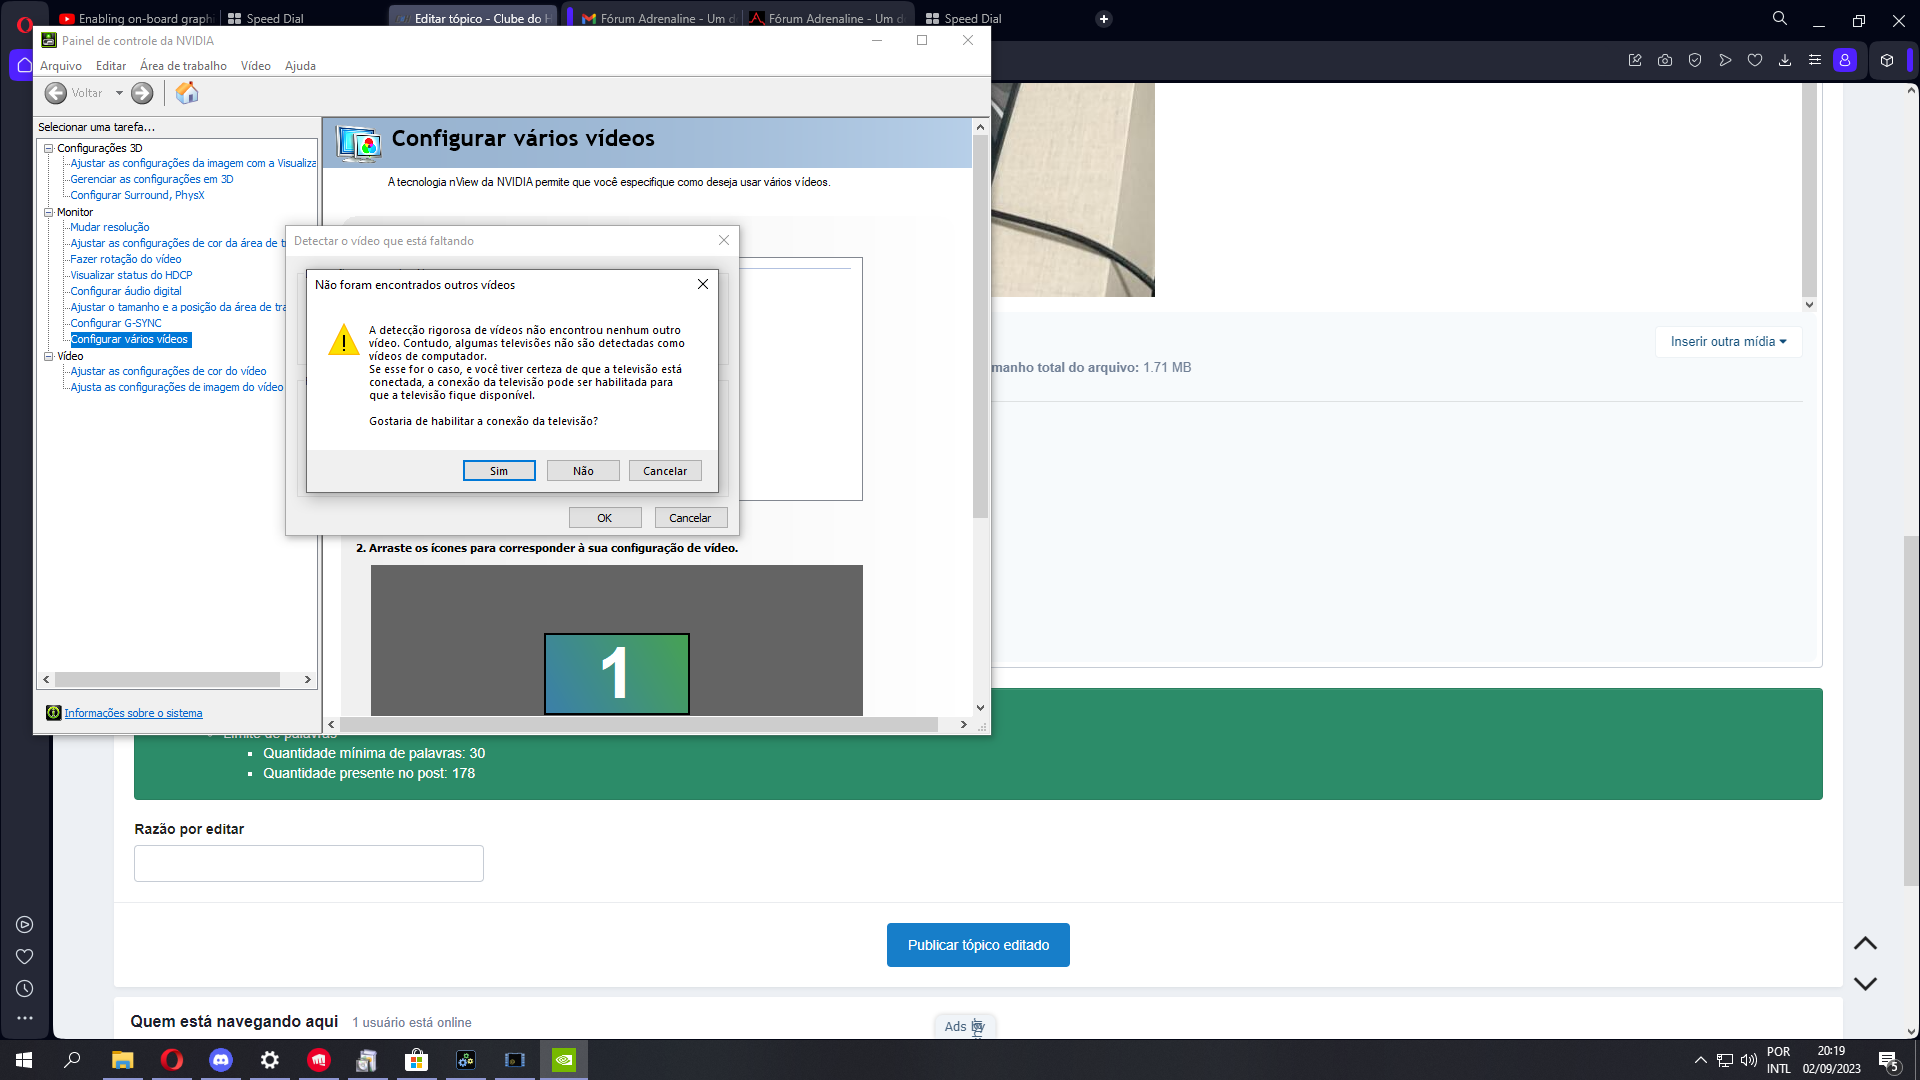Open the Editar menu
The width and height of the screenshot is (1920, 1080).
(111, 66)
